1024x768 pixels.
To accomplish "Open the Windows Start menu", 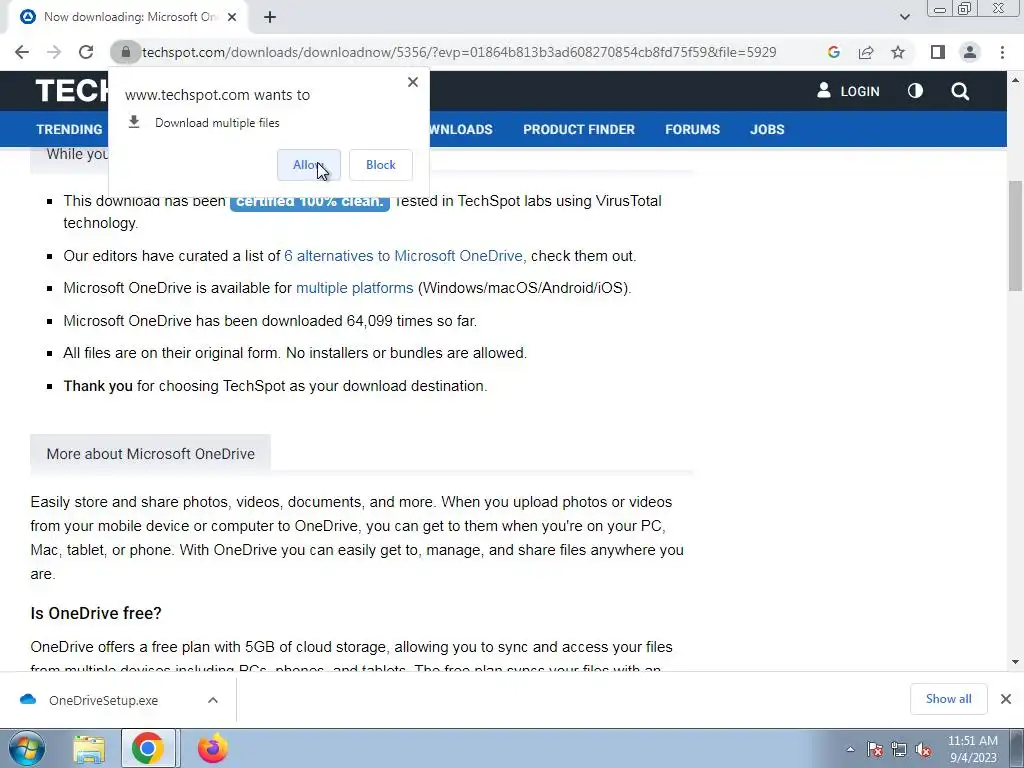I will (25, 748).
